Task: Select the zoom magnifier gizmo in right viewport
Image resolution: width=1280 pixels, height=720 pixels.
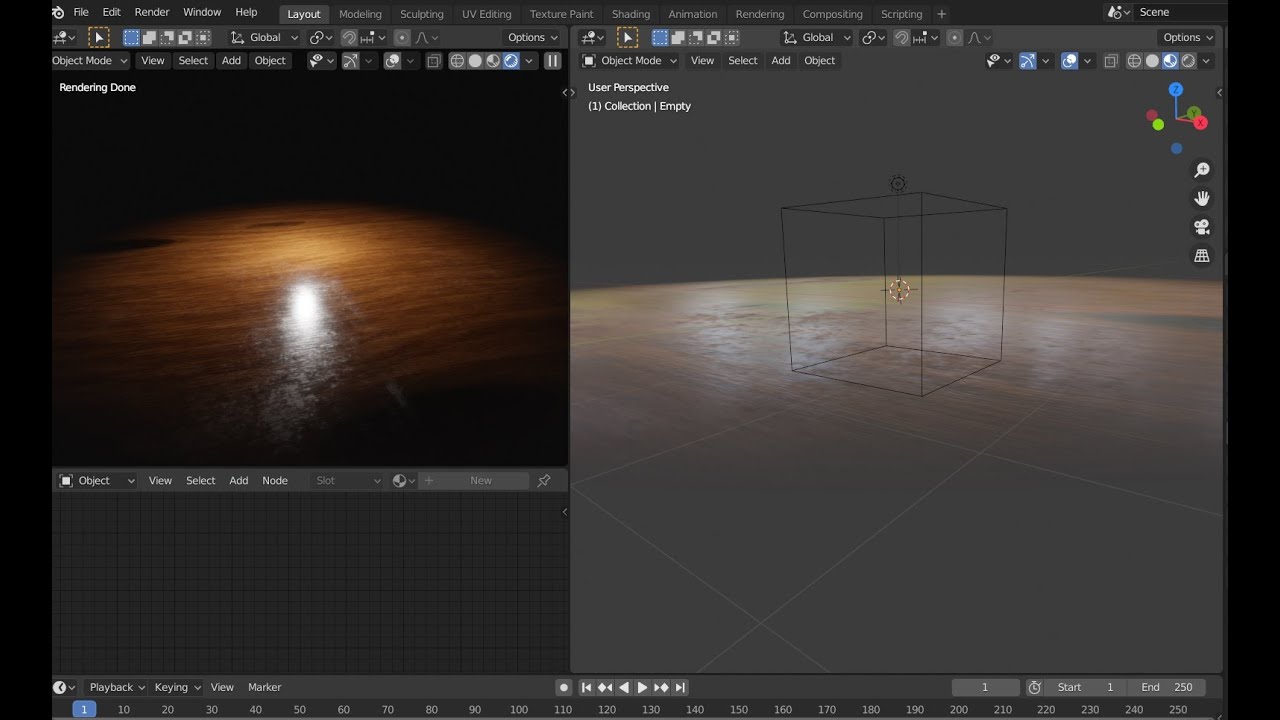Action: point(1202,170)
